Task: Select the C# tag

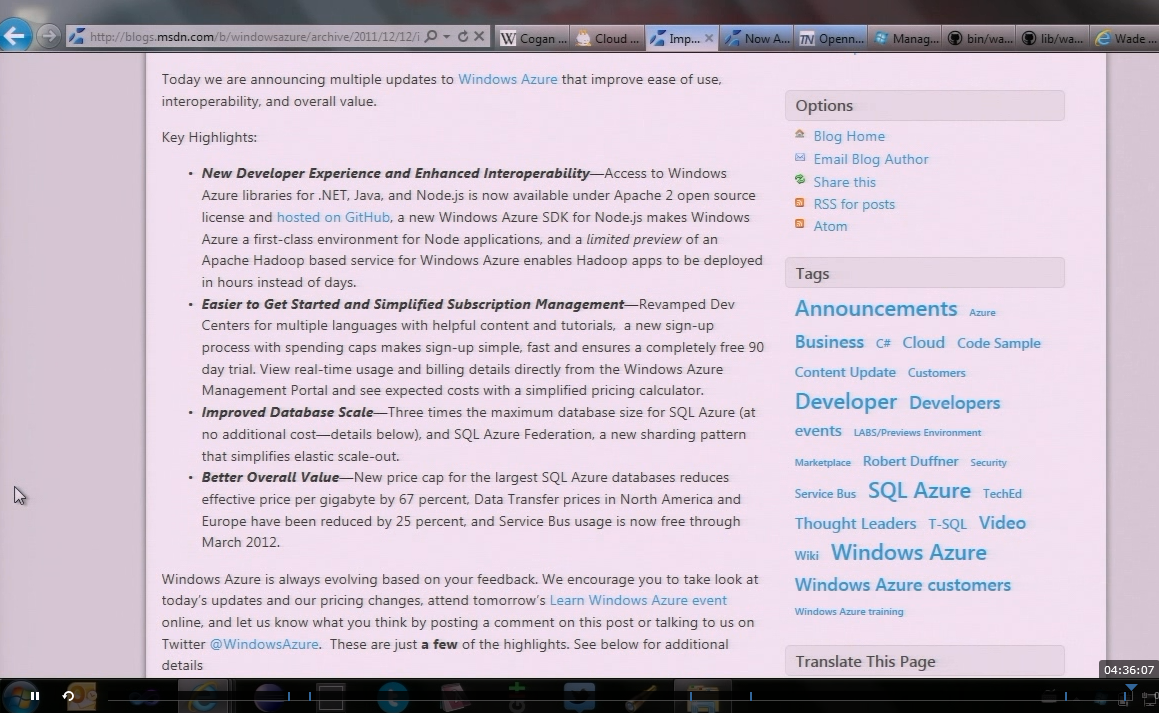Action: [x=883, y=344]
